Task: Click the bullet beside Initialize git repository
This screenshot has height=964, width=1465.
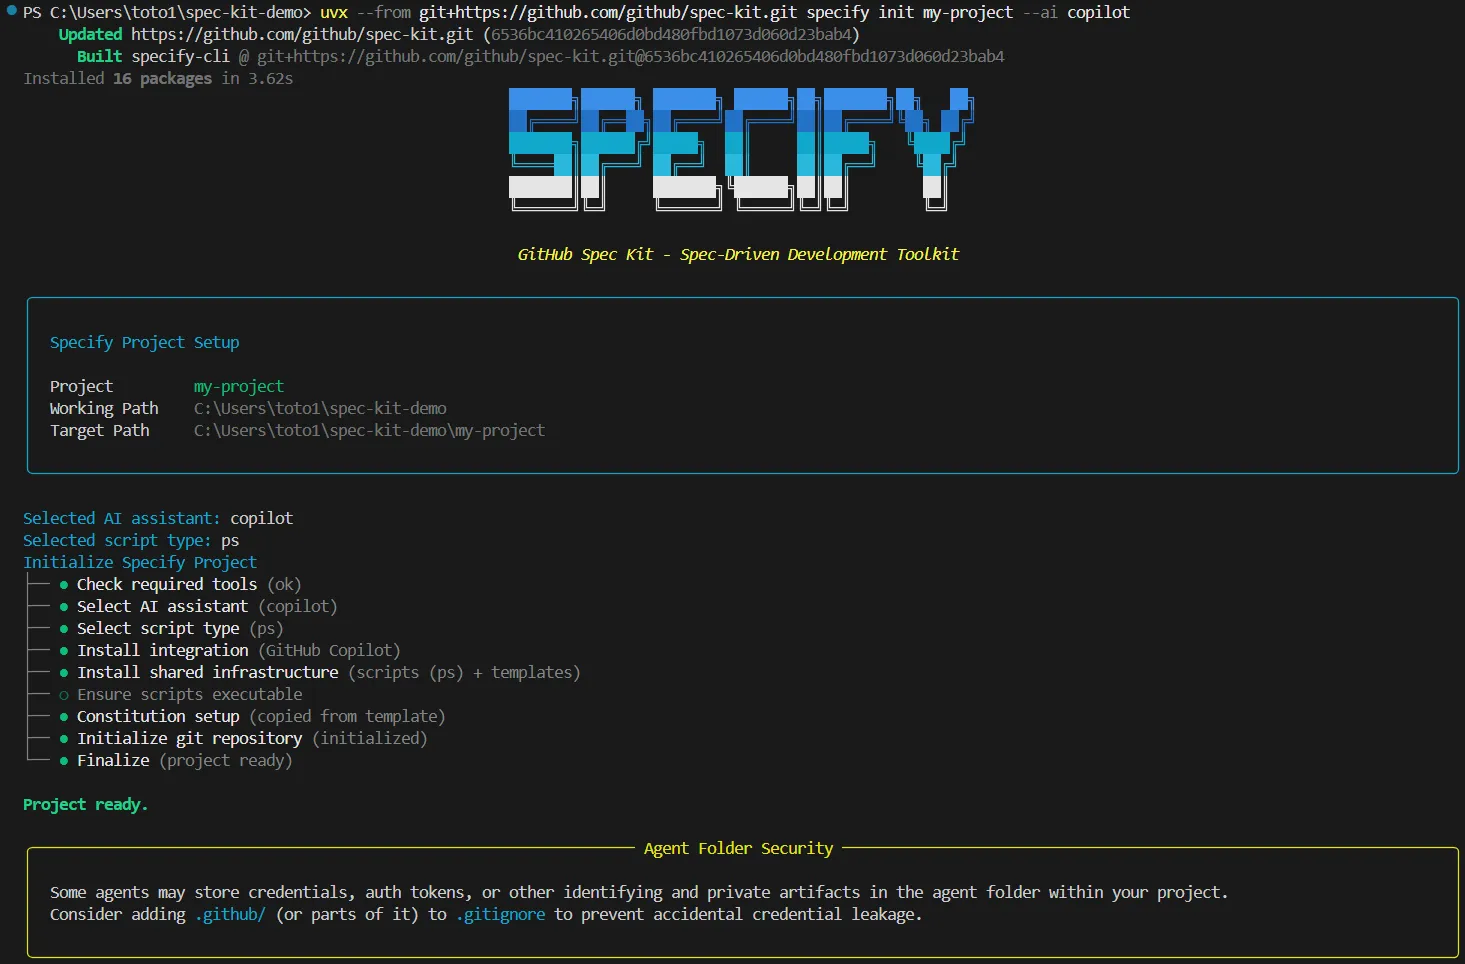Action: point(64,739)
